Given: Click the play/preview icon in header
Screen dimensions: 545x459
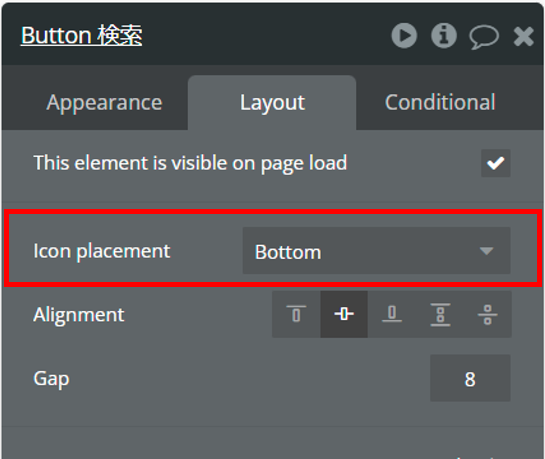Looking at the screenshot, I should (404, 35).
